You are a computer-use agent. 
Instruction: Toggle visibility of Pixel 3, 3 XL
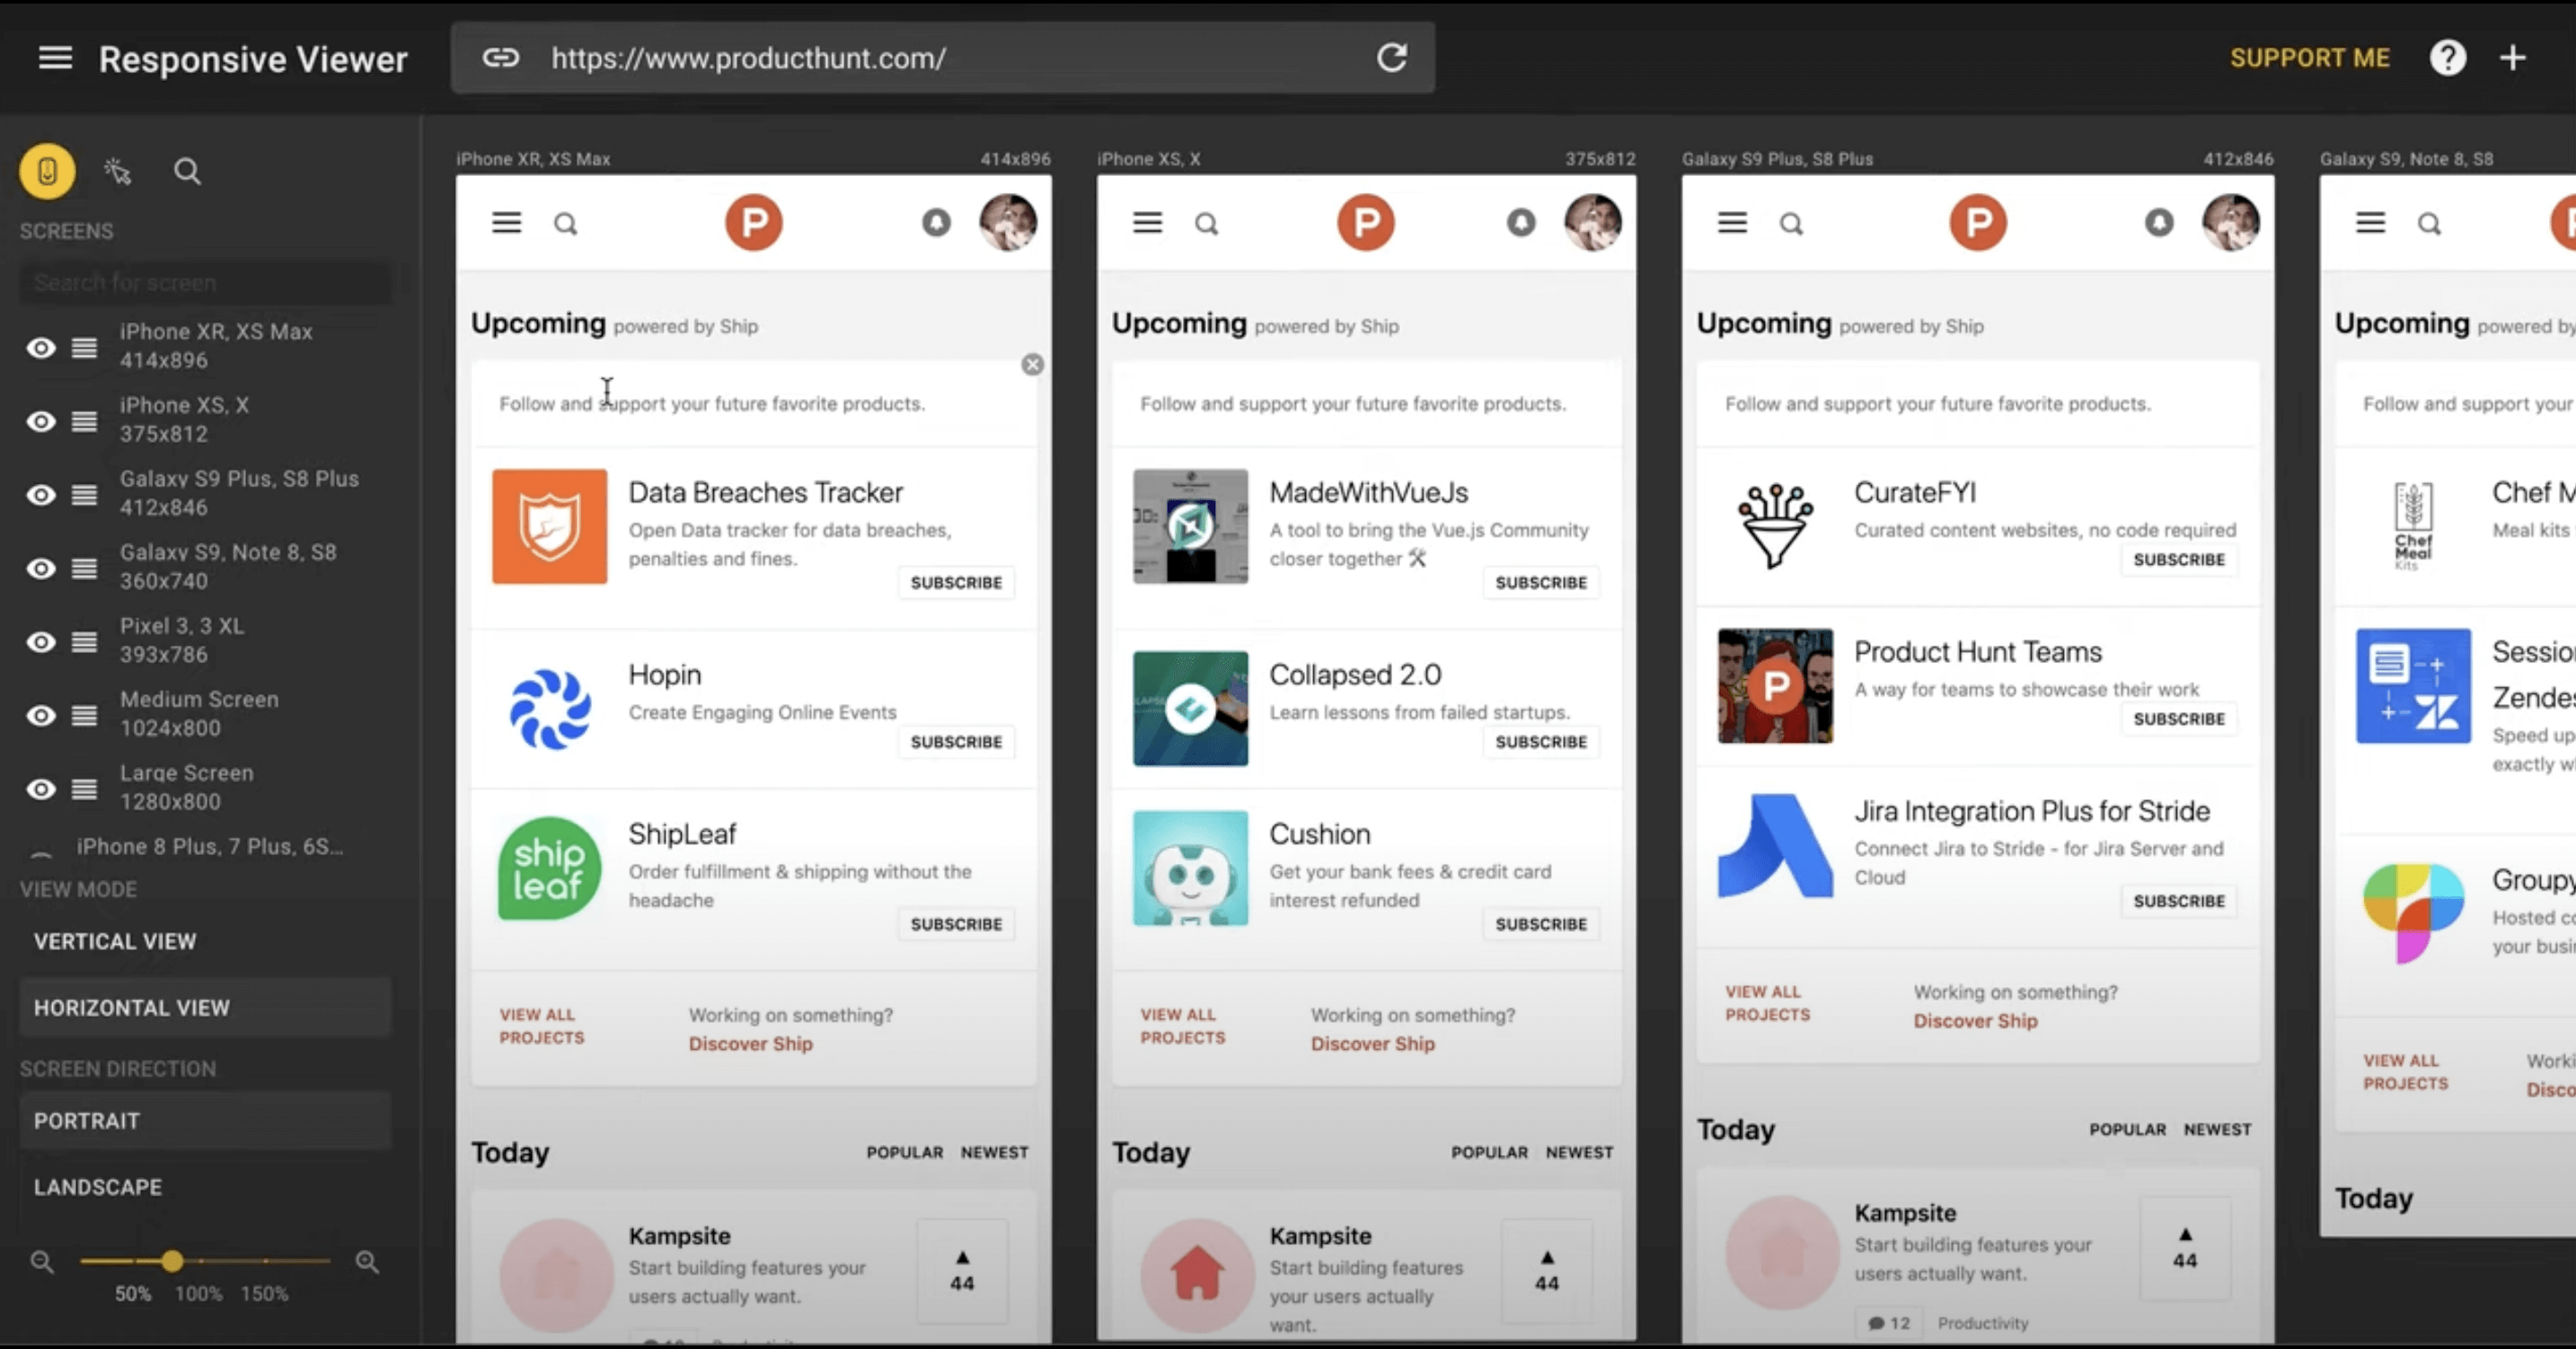pyautogui.click(x=41, y=642)
